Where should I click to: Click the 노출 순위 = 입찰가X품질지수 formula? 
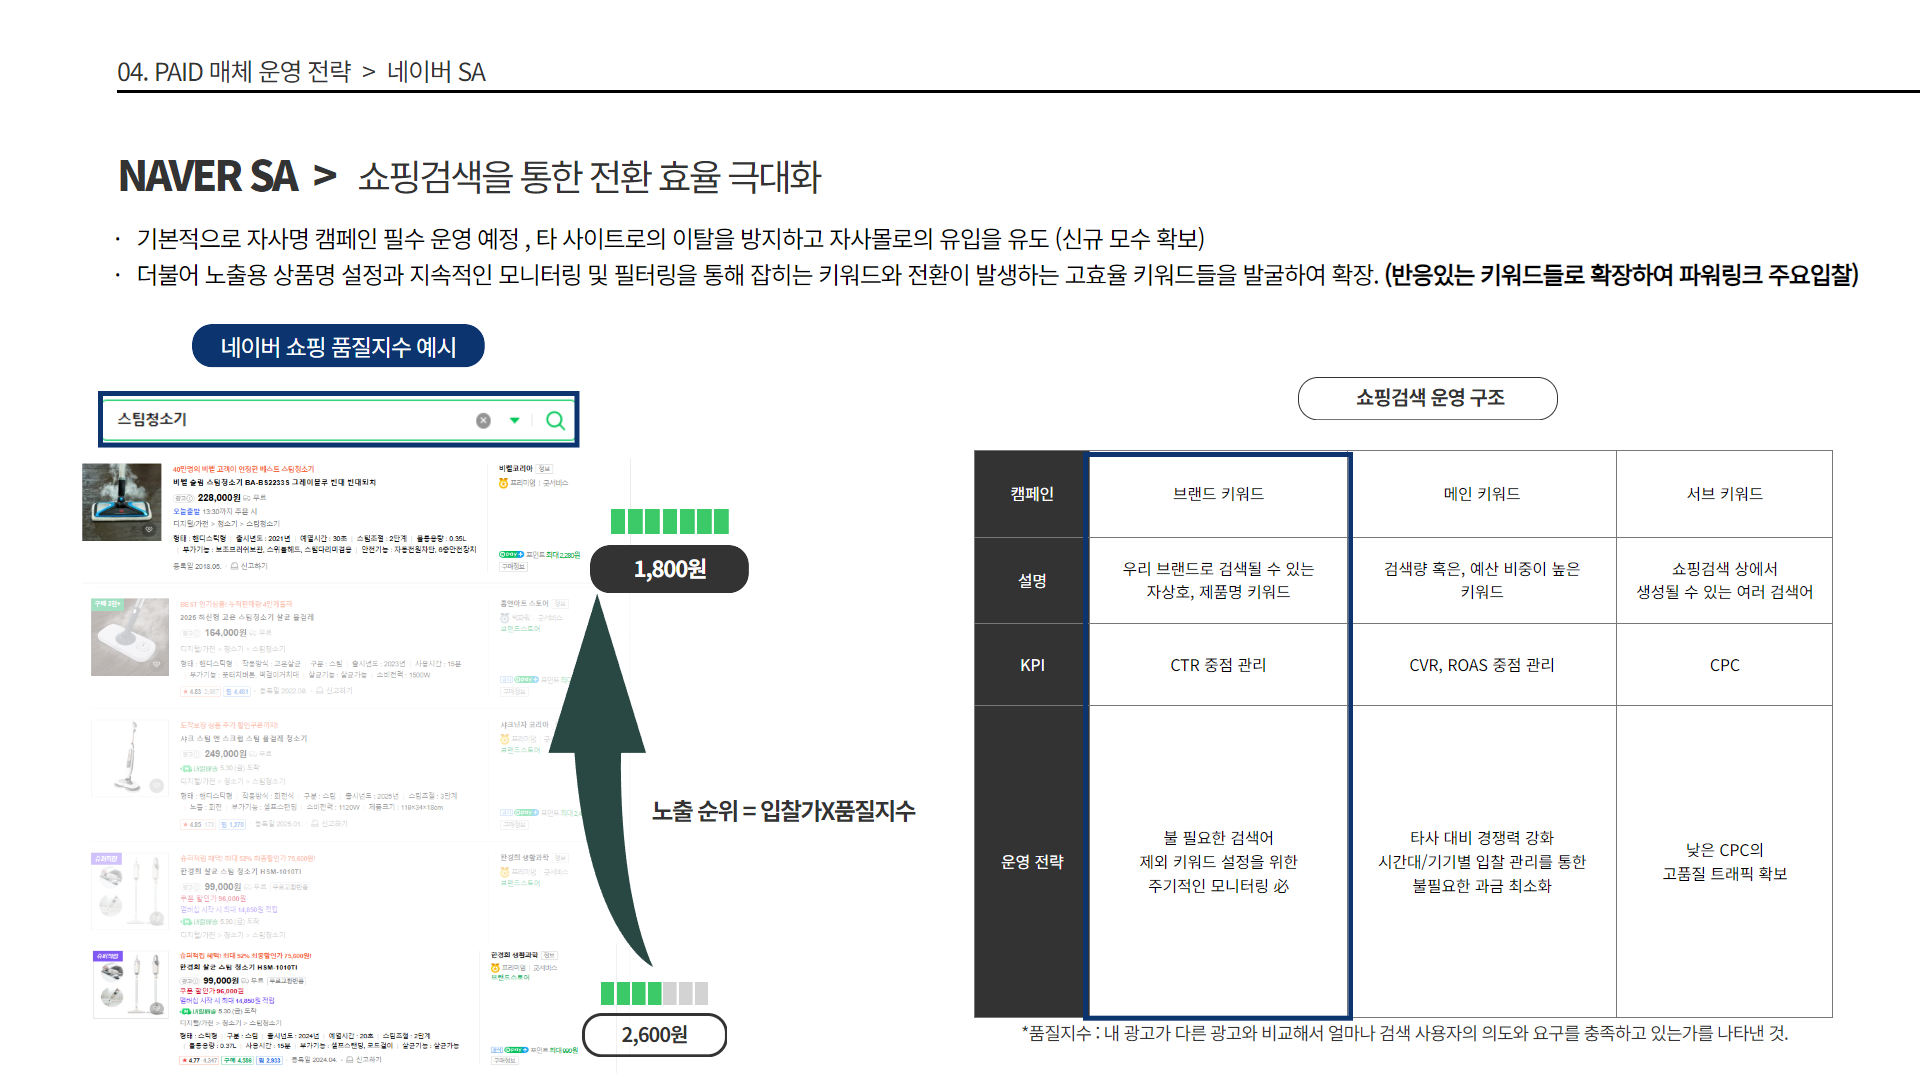tap(783, 811)
